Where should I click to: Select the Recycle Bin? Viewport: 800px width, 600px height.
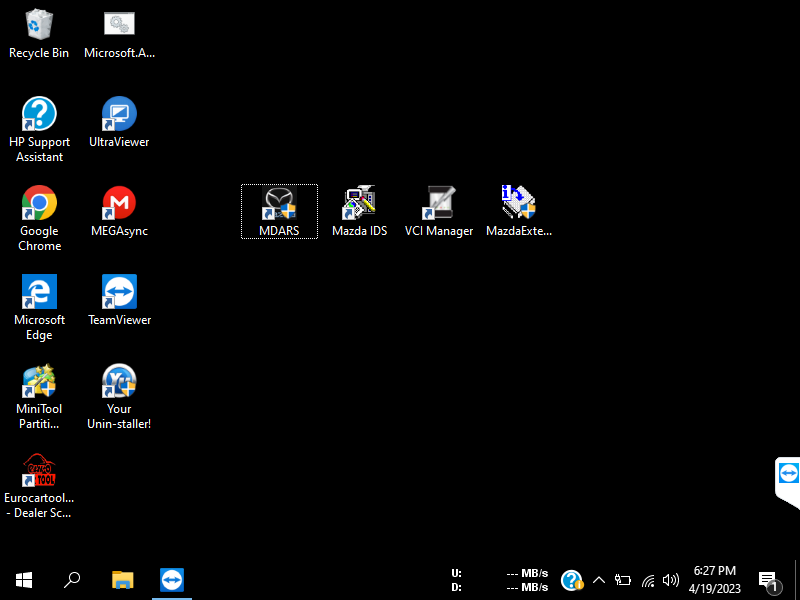click(x=39, y=26)
